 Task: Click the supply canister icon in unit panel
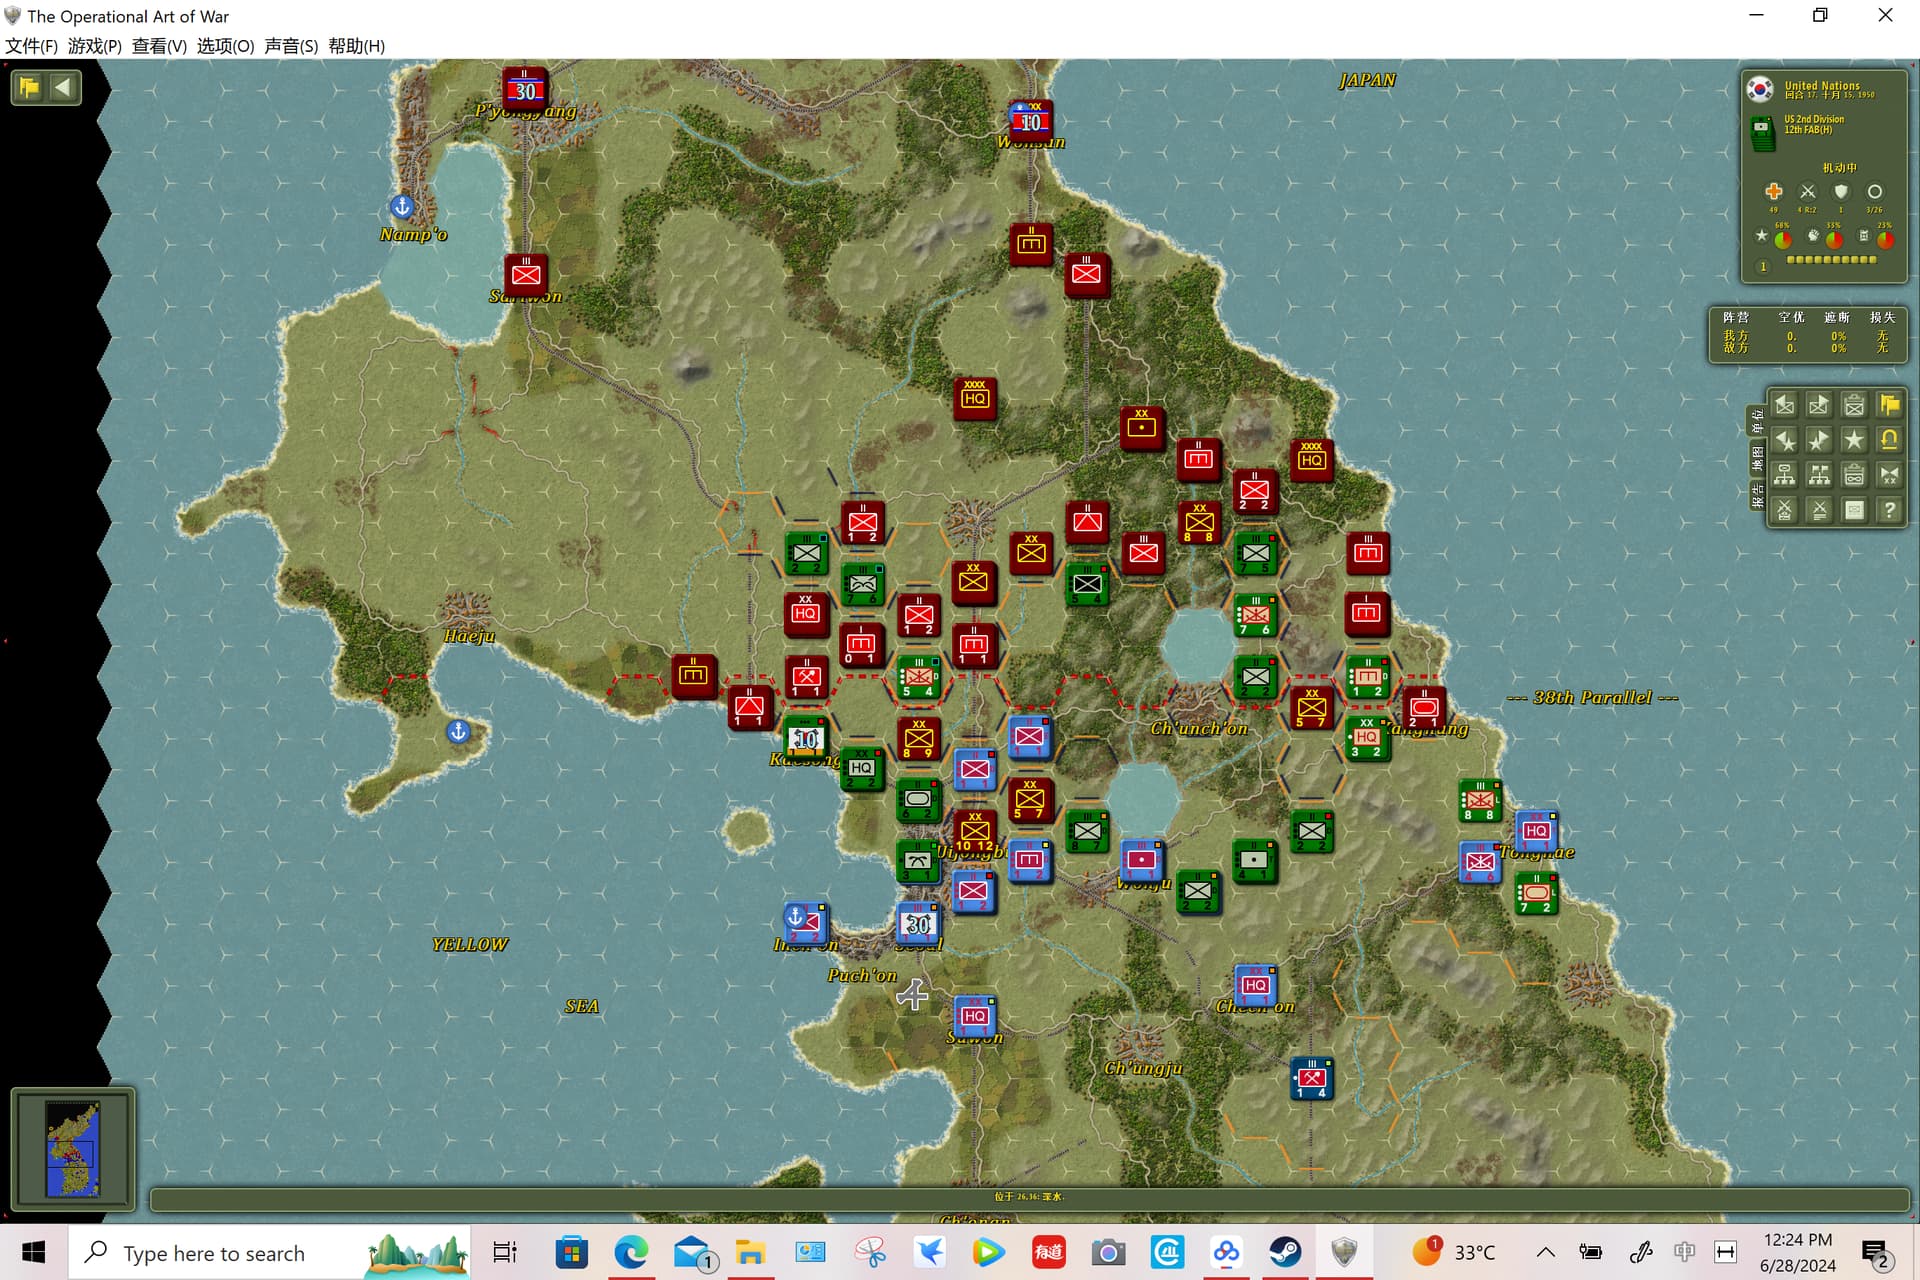pyautogui.click(x=1863, y=236)
